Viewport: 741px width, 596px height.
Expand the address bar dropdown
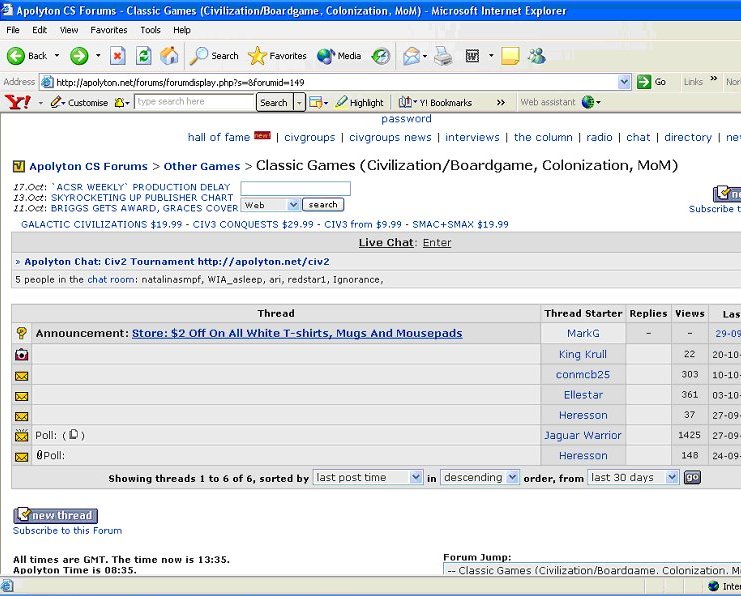point(624,82)
